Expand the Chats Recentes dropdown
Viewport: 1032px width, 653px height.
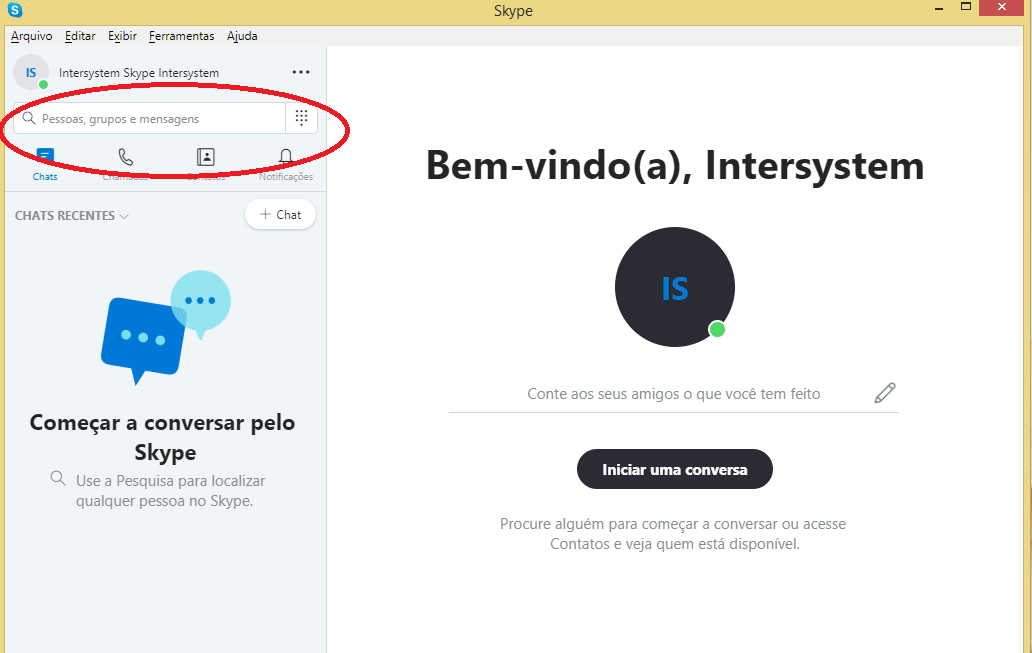coord(71,216)
